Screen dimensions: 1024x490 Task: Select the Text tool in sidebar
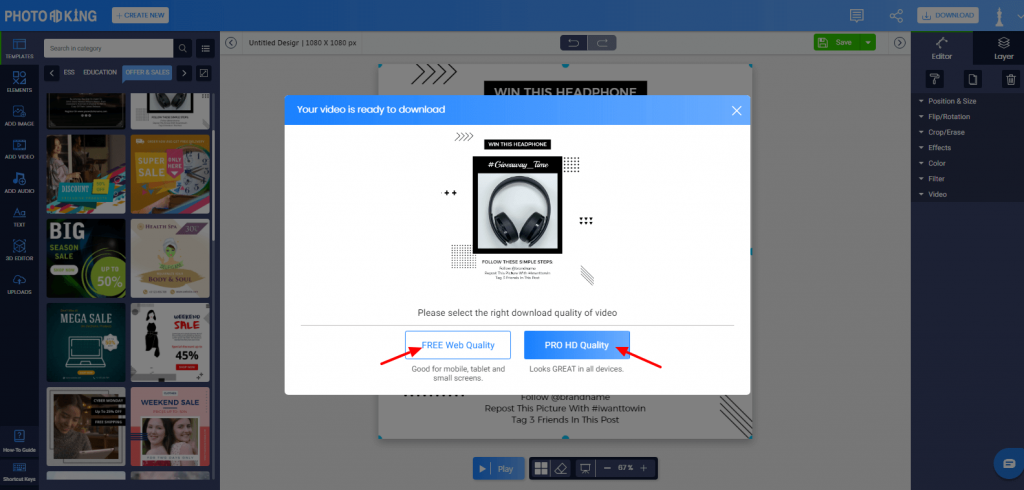coord(19,217)
